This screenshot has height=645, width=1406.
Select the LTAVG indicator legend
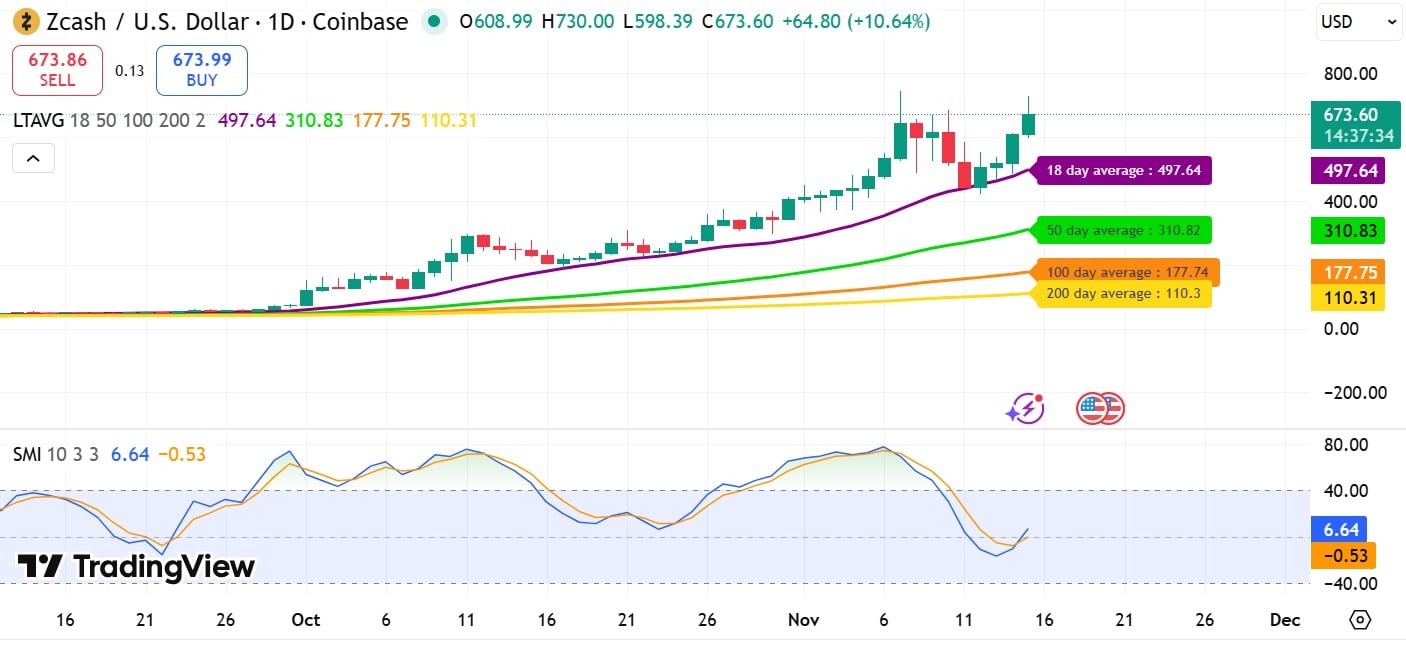38,119
